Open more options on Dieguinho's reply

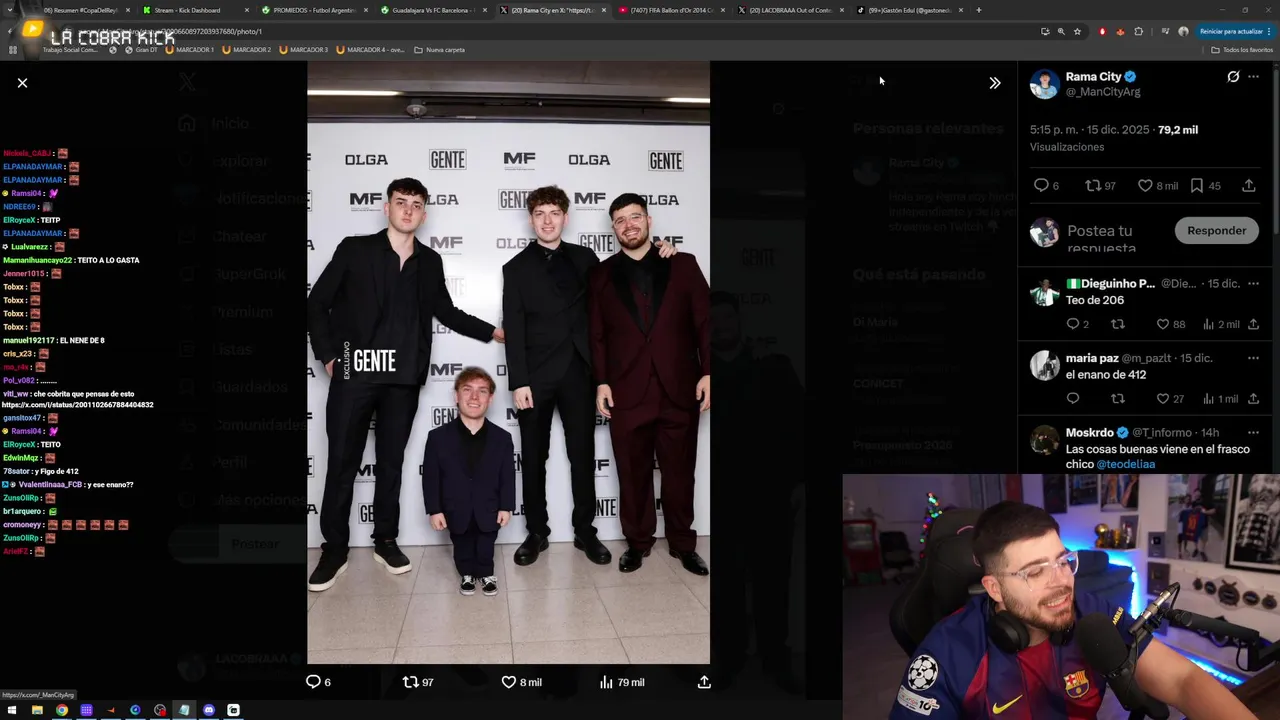point(1253,283)
